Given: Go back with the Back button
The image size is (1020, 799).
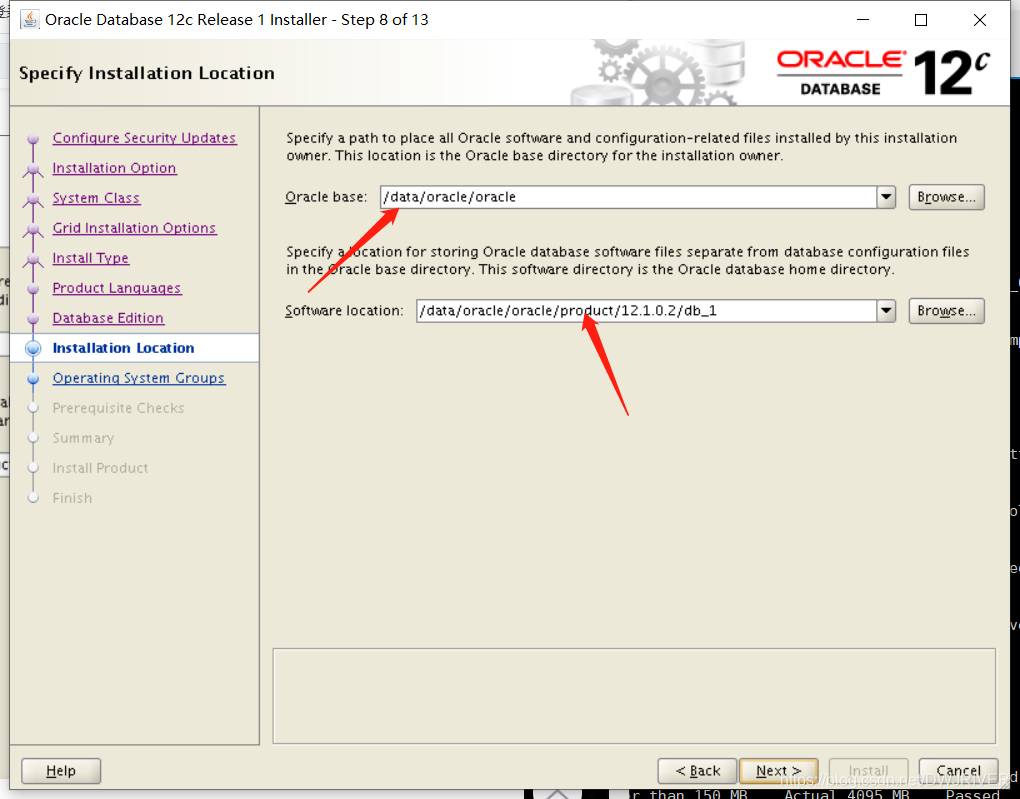Looking at the screenshot, I should tap(697, 771).
